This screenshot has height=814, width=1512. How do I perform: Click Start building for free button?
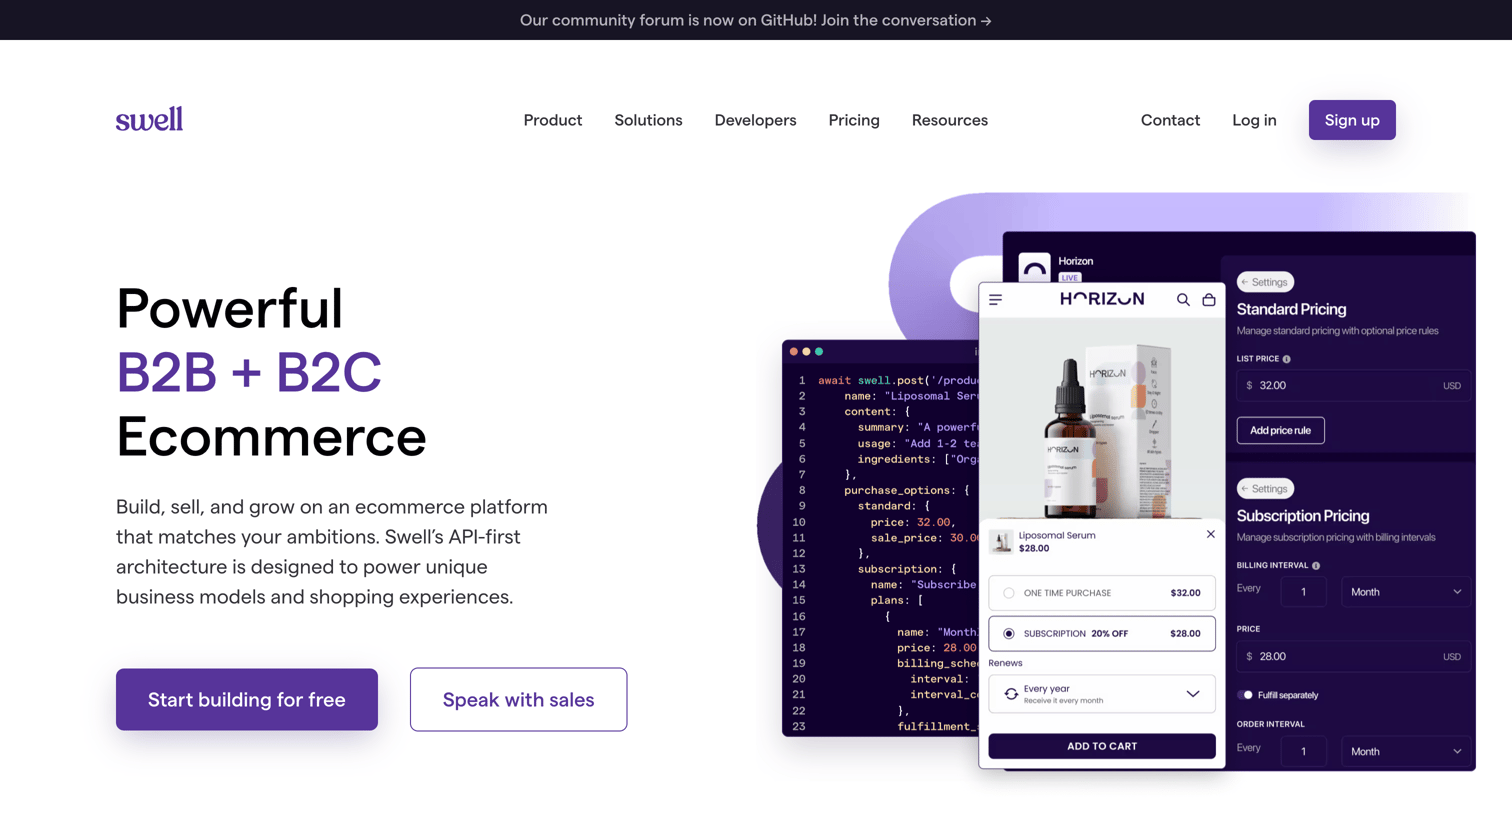[247, 700]
